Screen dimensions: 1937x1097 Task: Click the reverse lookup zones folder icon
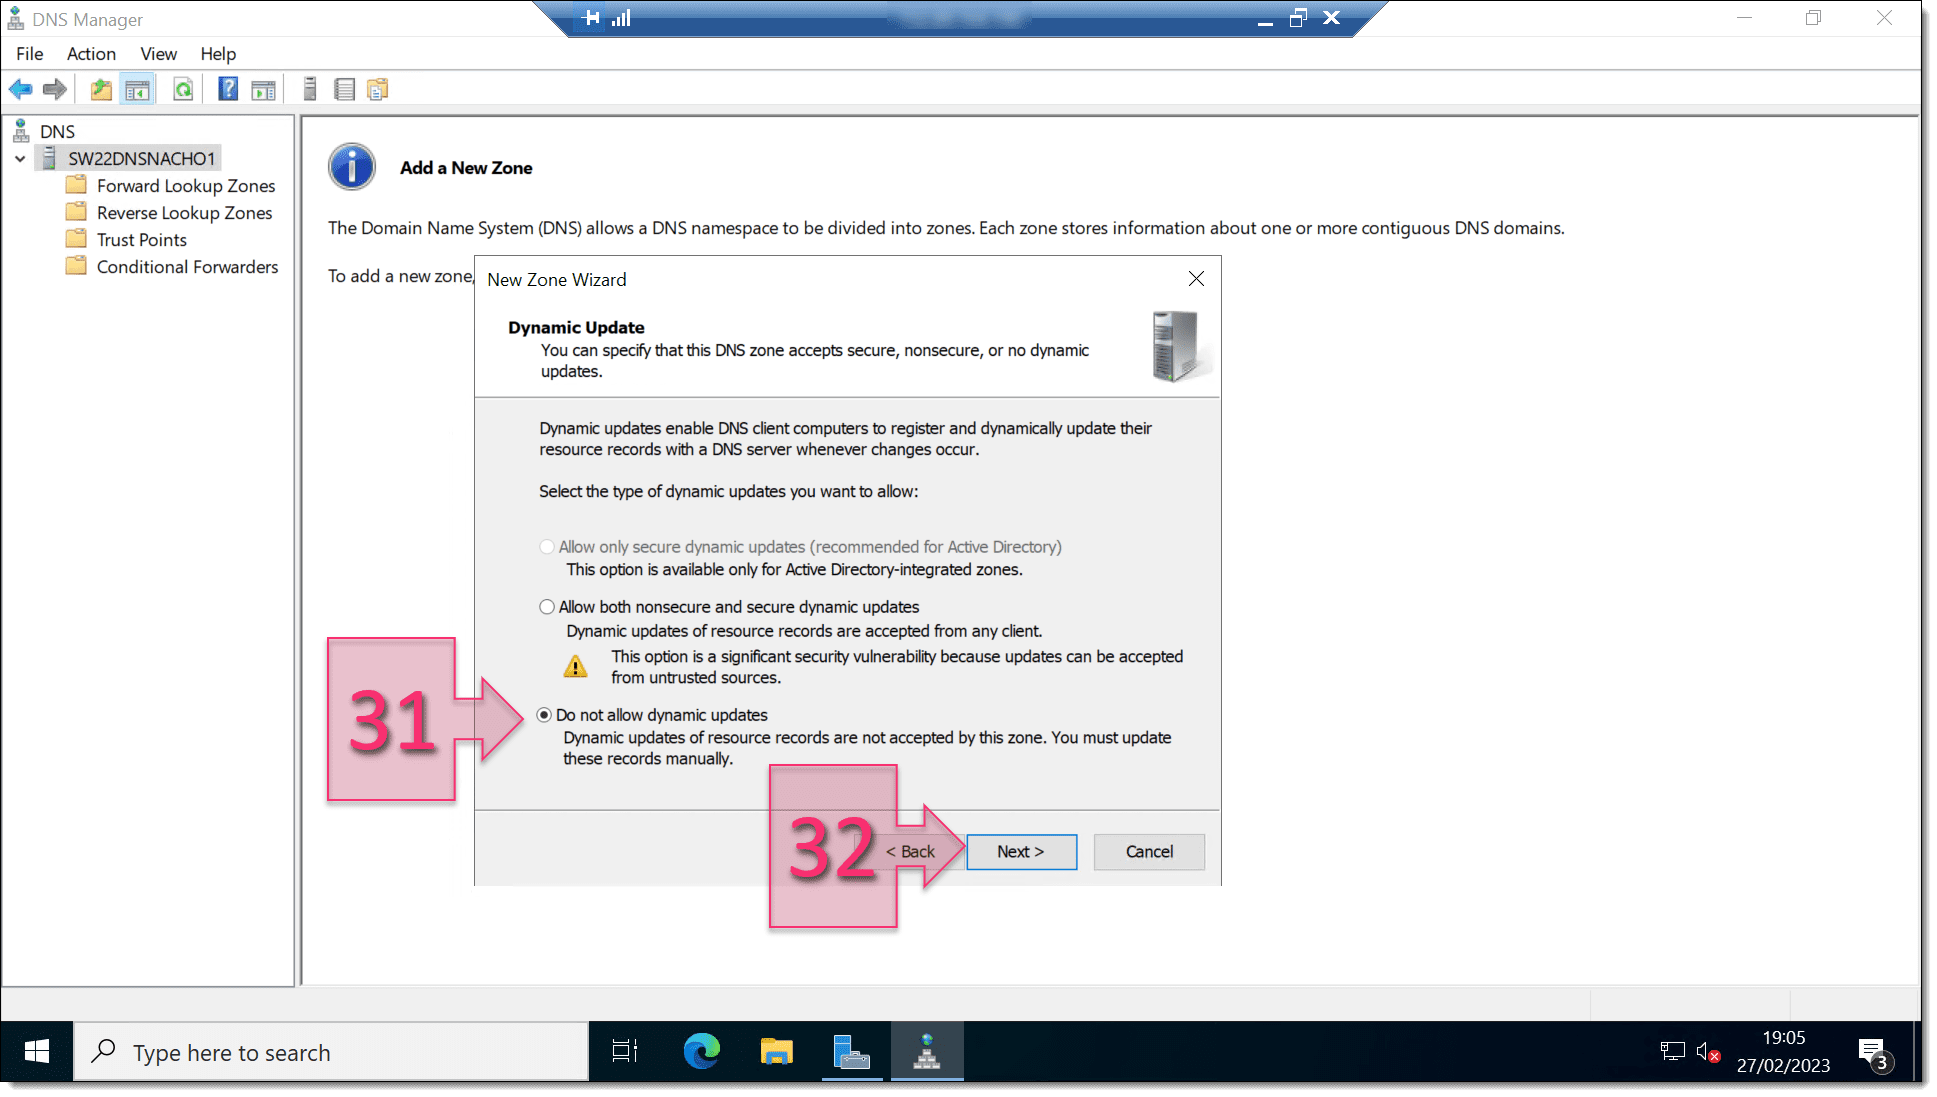76,211
